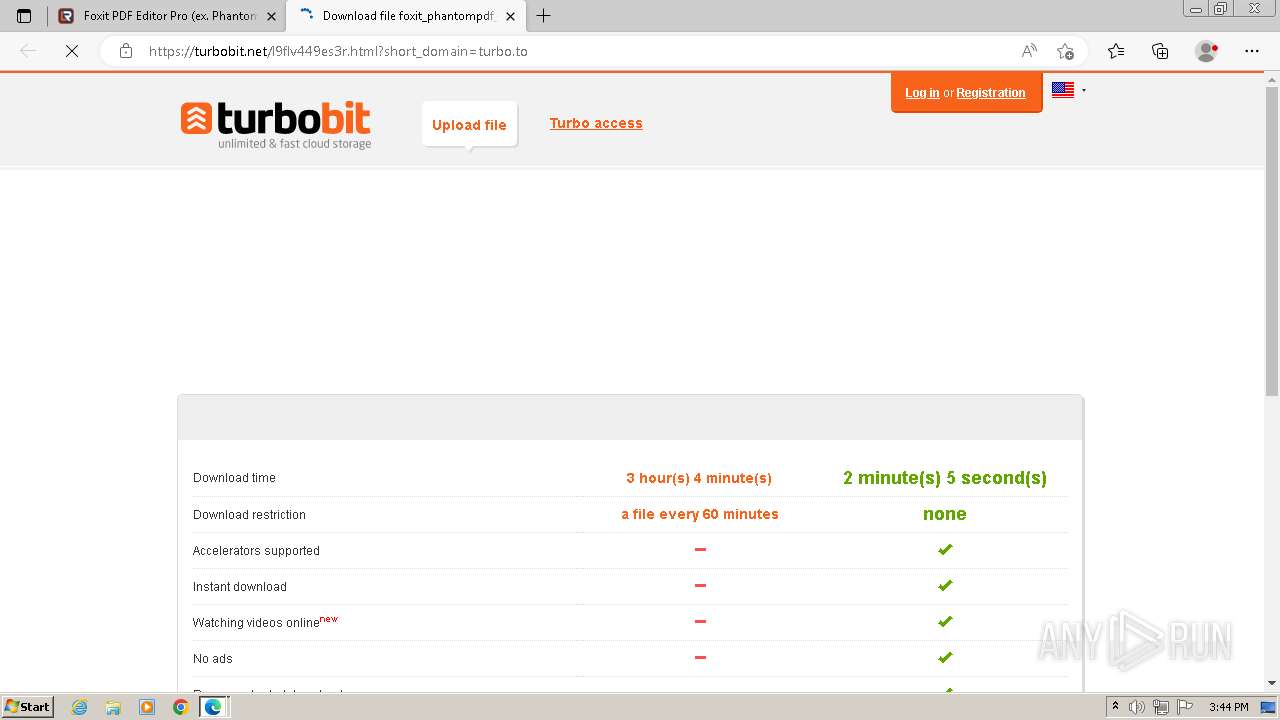Click the scrollbar down arrow
Image resolution: width=1280 pixels, height=720 pixels.
coord(1272,683)
